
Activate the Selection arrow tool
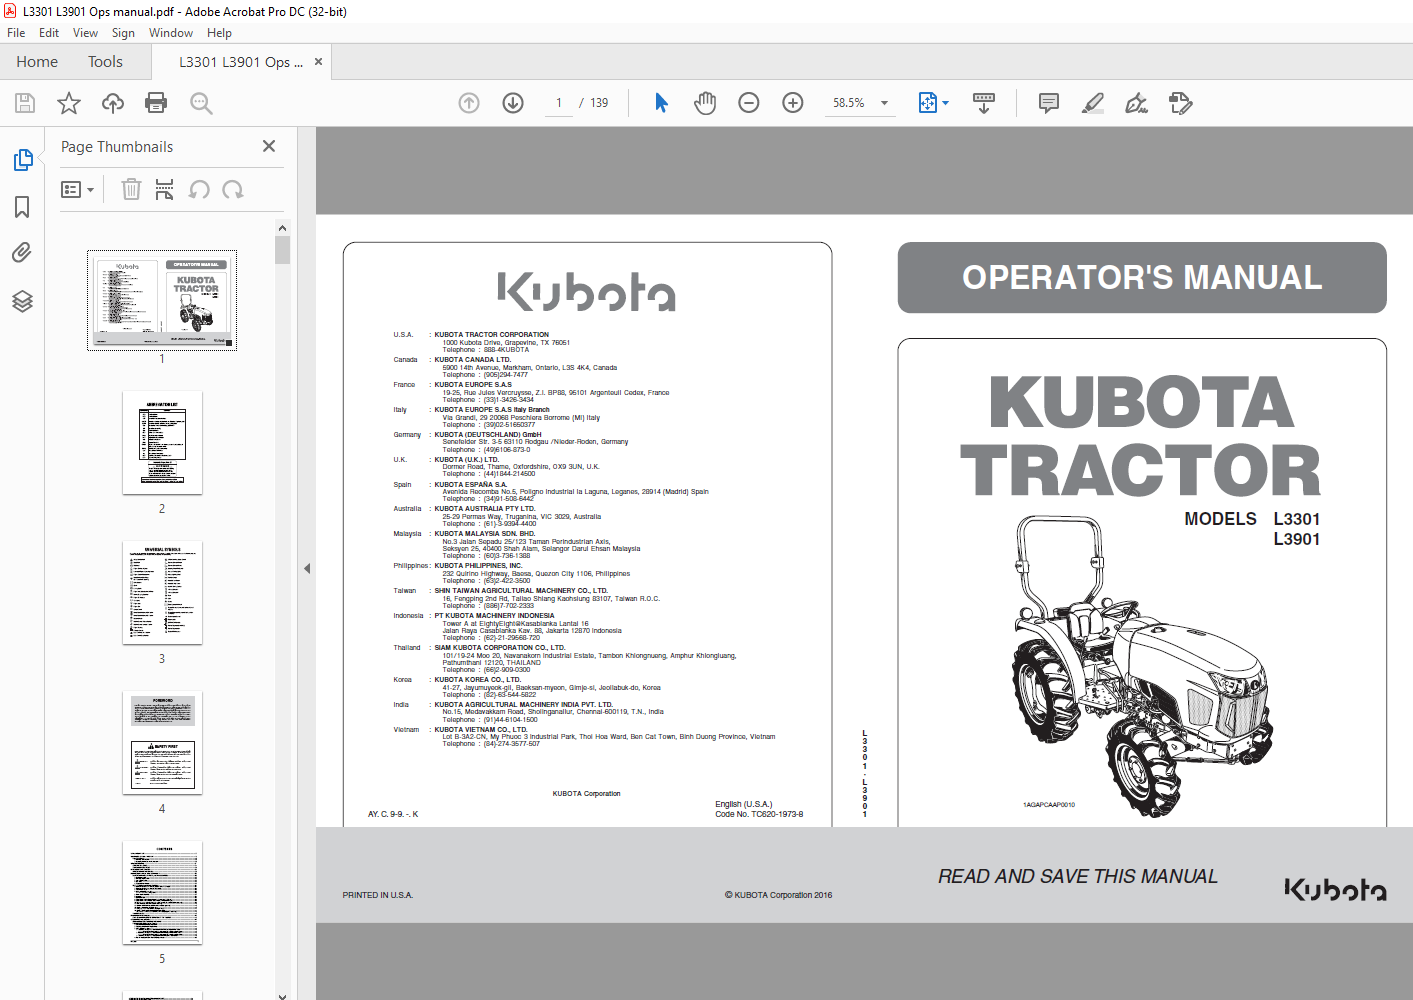pos(661,103)
